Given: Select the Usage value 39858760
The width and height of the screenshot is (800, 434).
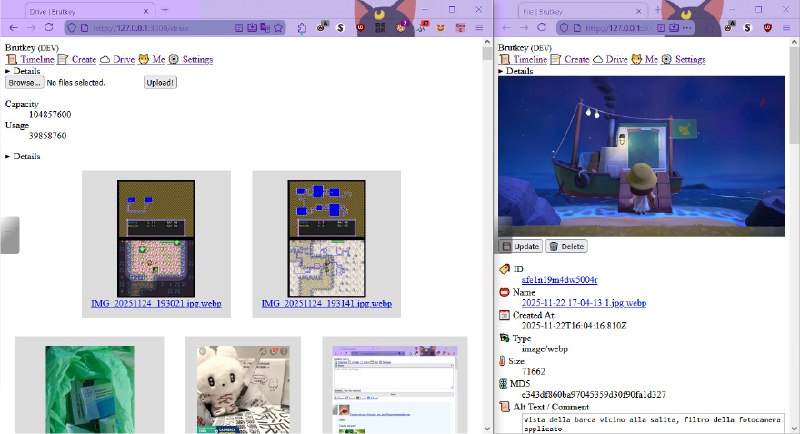Looking at the screenshot, I should click(x=47, y=136).
